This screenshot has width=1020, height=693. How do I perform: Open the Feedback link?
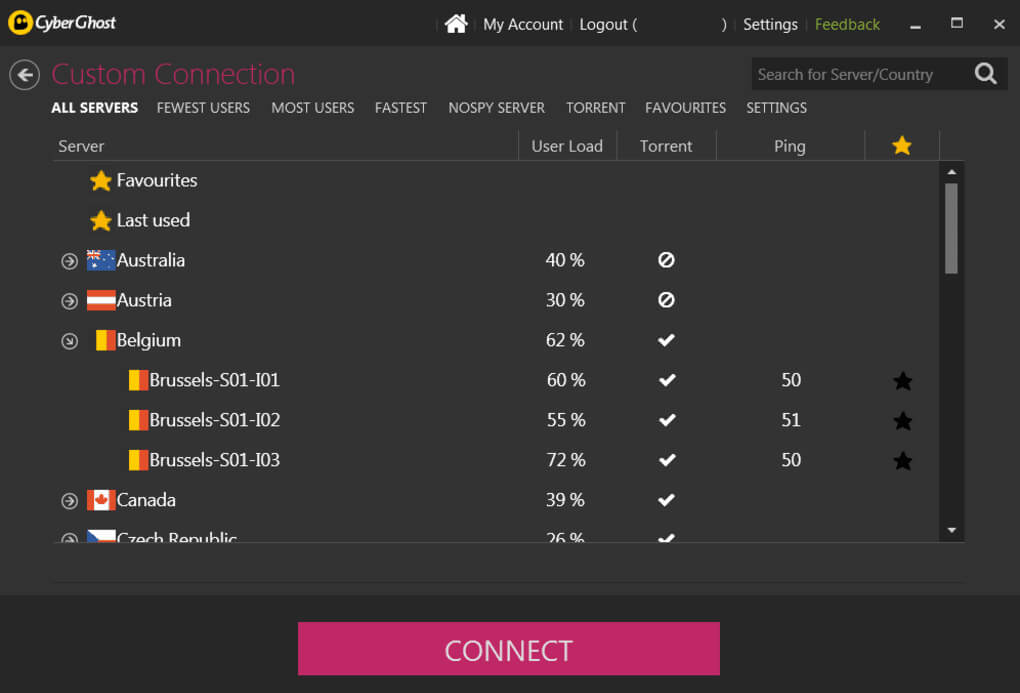click(847, 25)
